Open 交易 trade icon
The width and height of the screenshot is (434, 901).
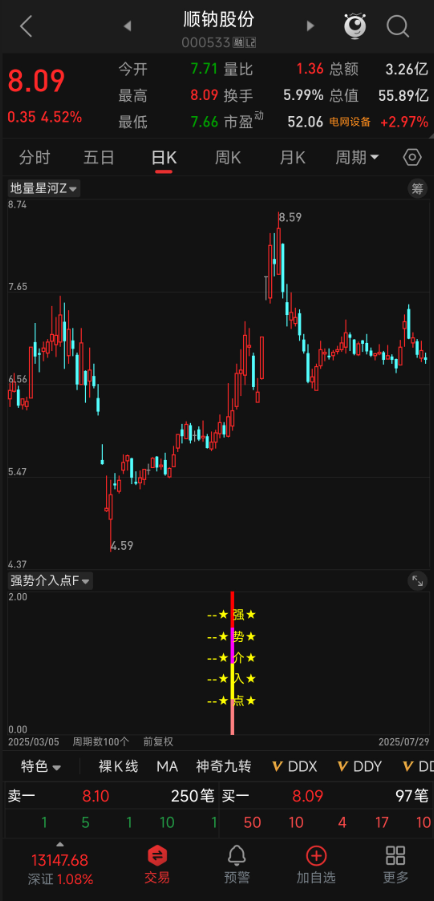point(157,866)
